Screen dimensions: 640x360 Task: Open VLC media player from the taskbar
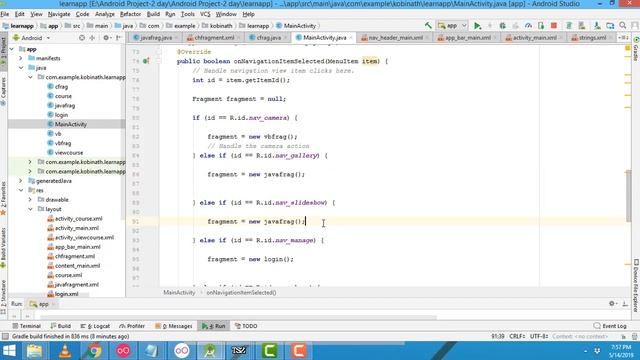click(64, 351)
